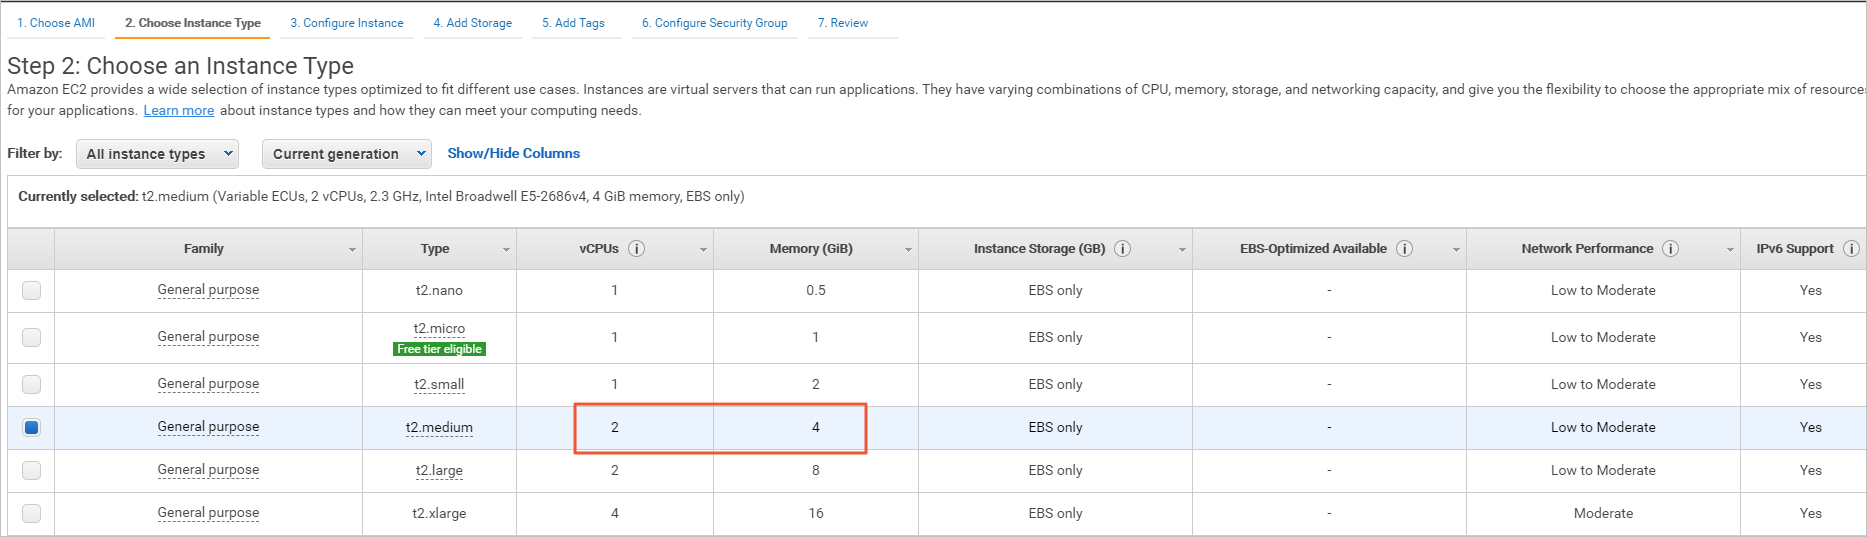The width and height of the screenshot is (1867, 537).
Task: Click the vCPUs info icon
Action: (636, 249)
